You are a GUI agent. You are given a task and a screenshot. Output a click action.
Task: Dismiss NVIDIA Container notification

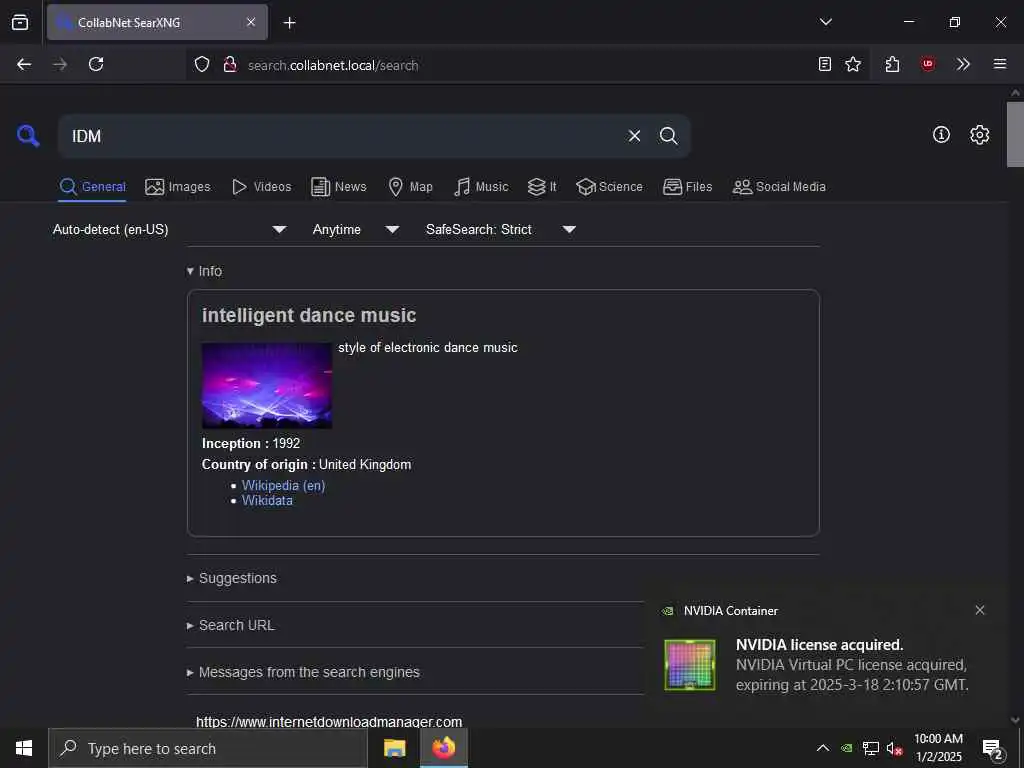[x=980, y=610]
